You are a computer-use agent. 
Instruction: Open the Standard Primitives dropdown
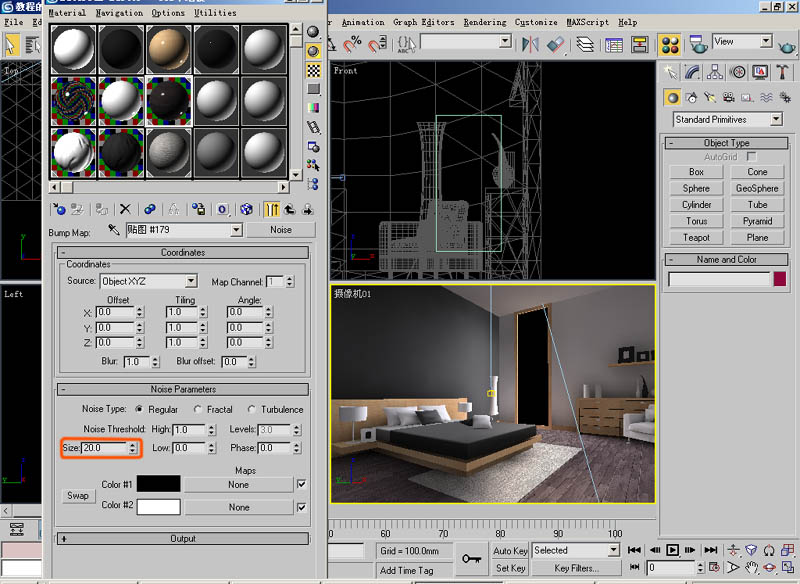coord(776,119)
